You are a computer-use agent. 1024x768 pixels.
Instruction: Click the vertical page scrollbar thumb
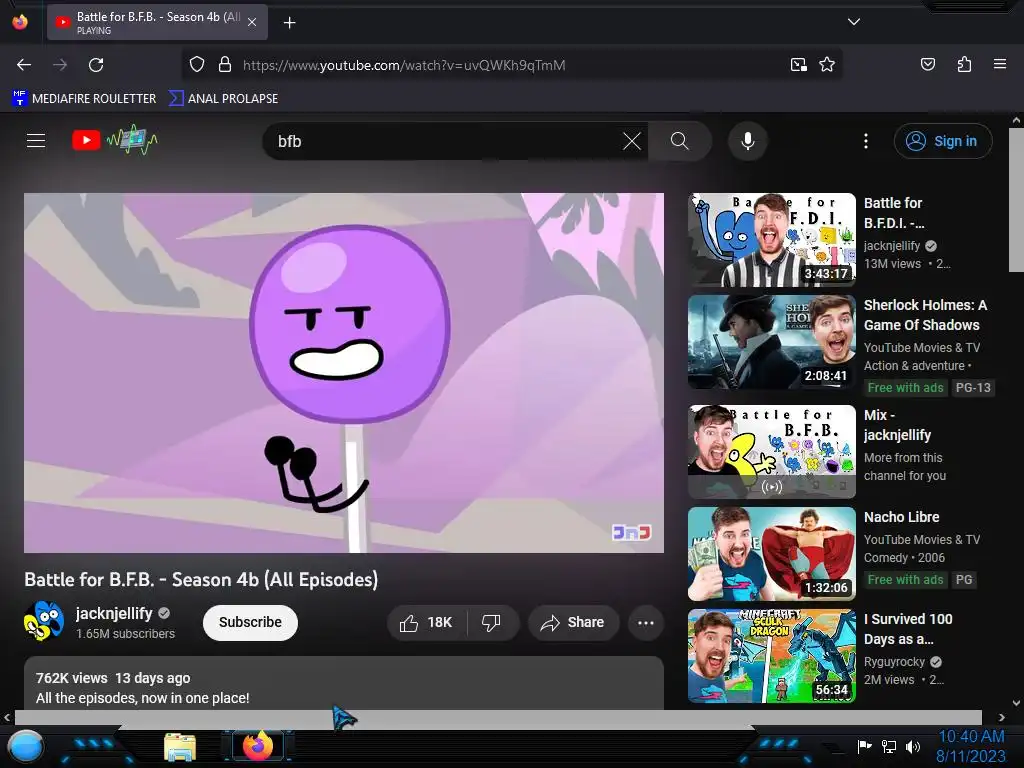pos(1016,200)
